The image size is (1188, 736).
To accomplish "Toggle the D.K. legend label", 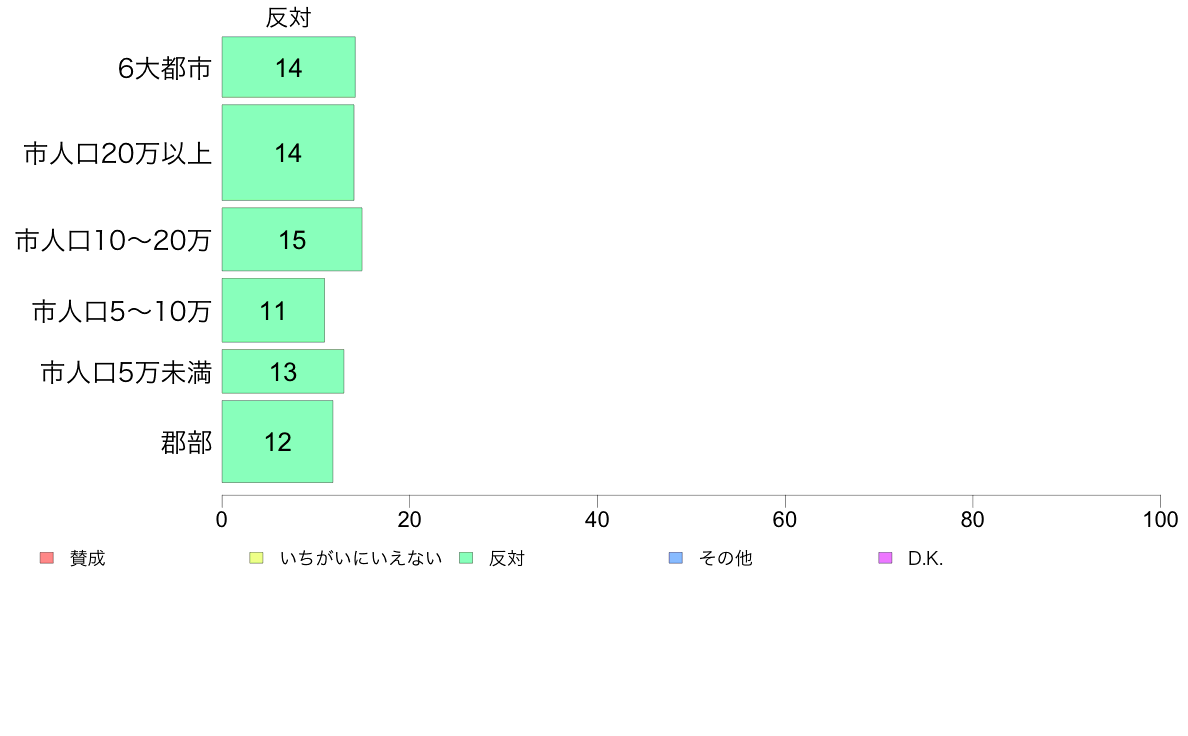I will pyautogui.click(x=925, y=559).
